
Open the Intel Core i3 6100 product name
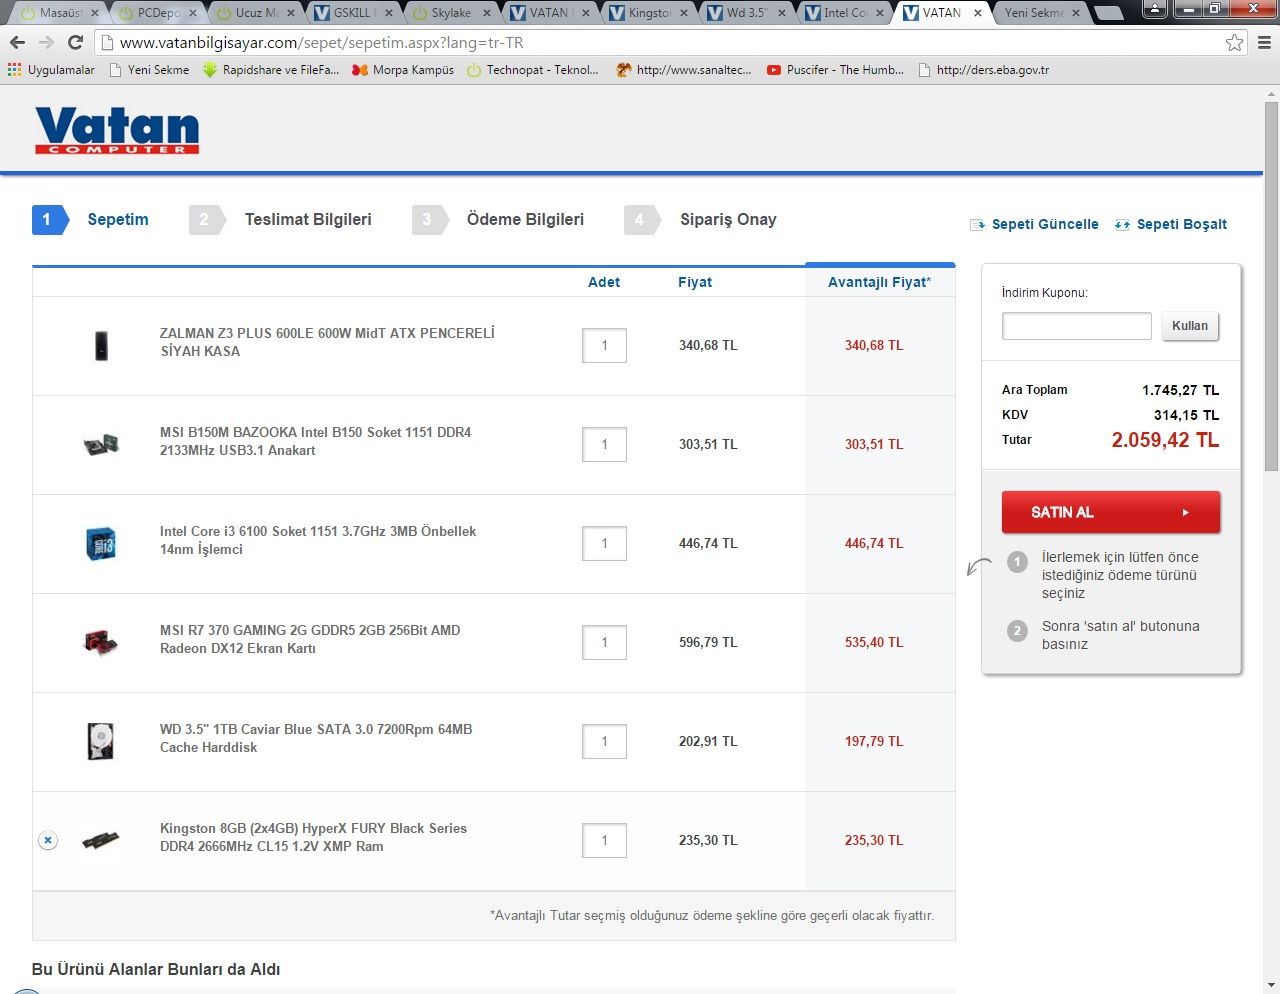318,540
